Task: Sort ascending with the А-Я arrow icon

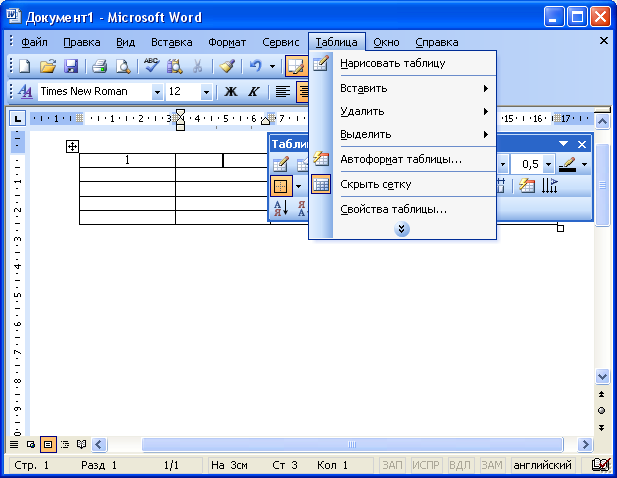Action: point(281,208)
